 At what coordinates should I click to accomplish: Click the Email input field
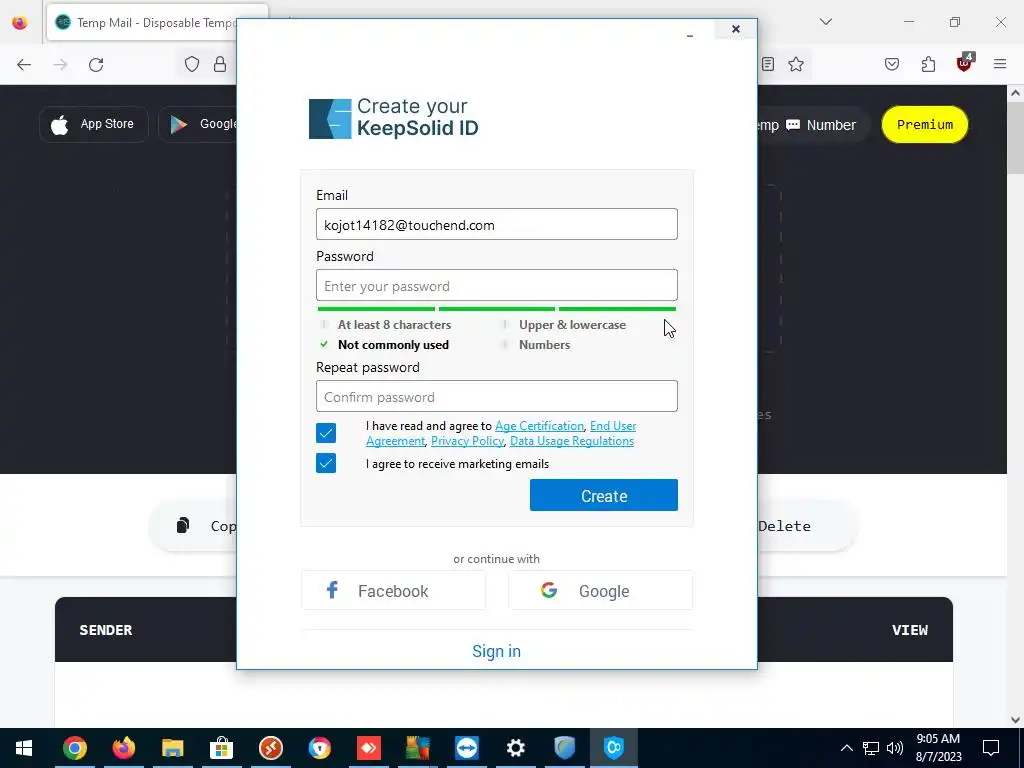tap(496, 224)
